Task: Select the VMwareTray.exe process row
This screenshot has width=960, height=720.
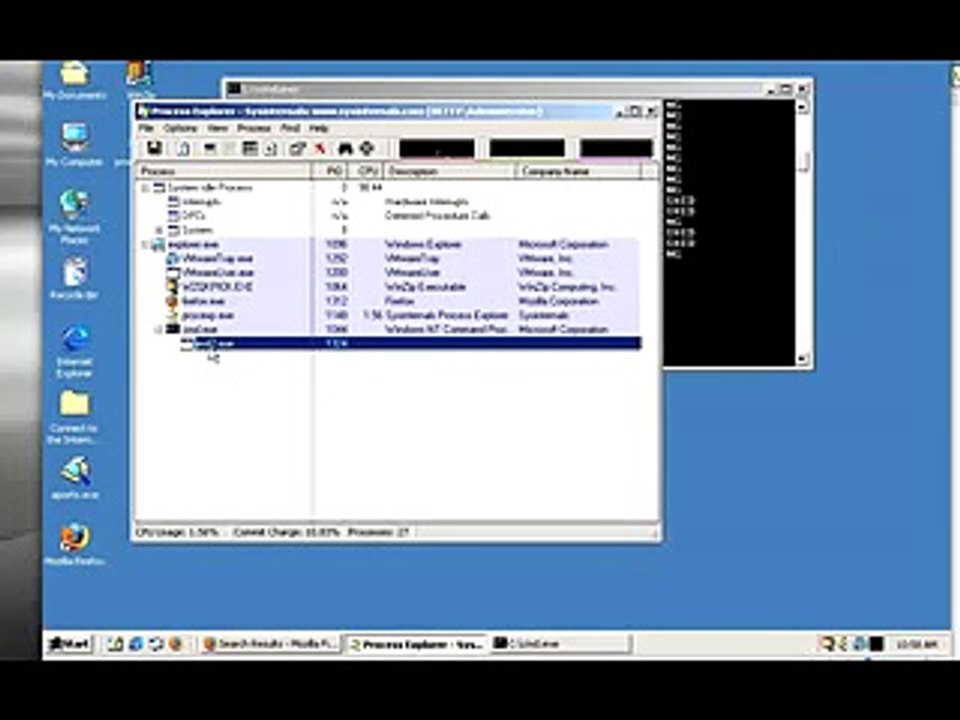Action: tap(389, 258)
